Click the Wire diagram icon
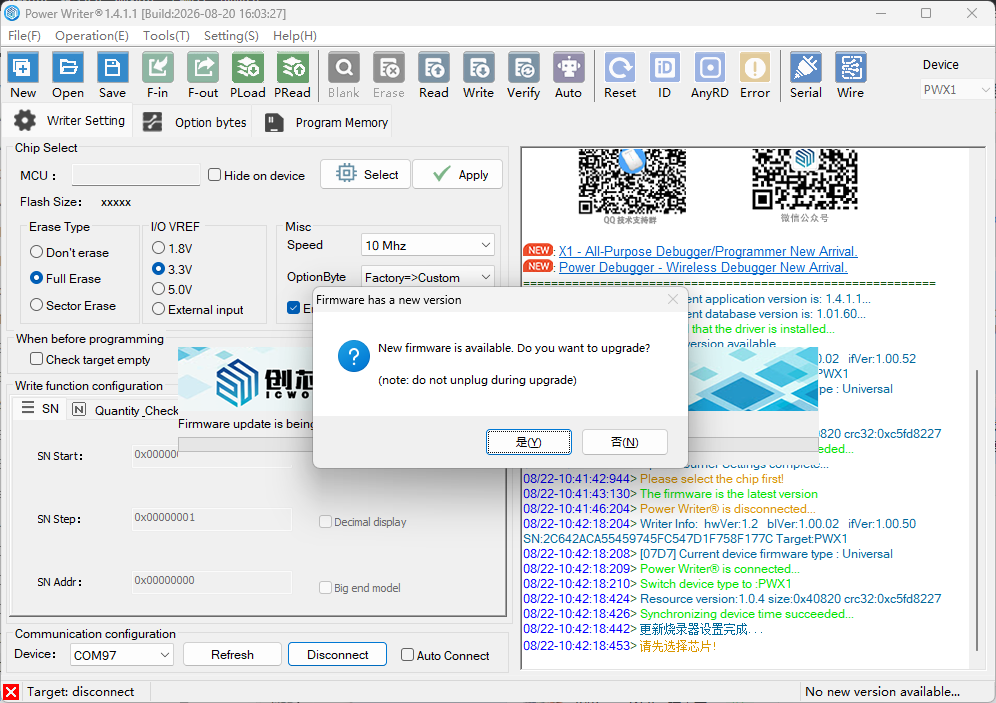The height and width of the screenshot is (703, 996). coord(851,68)
